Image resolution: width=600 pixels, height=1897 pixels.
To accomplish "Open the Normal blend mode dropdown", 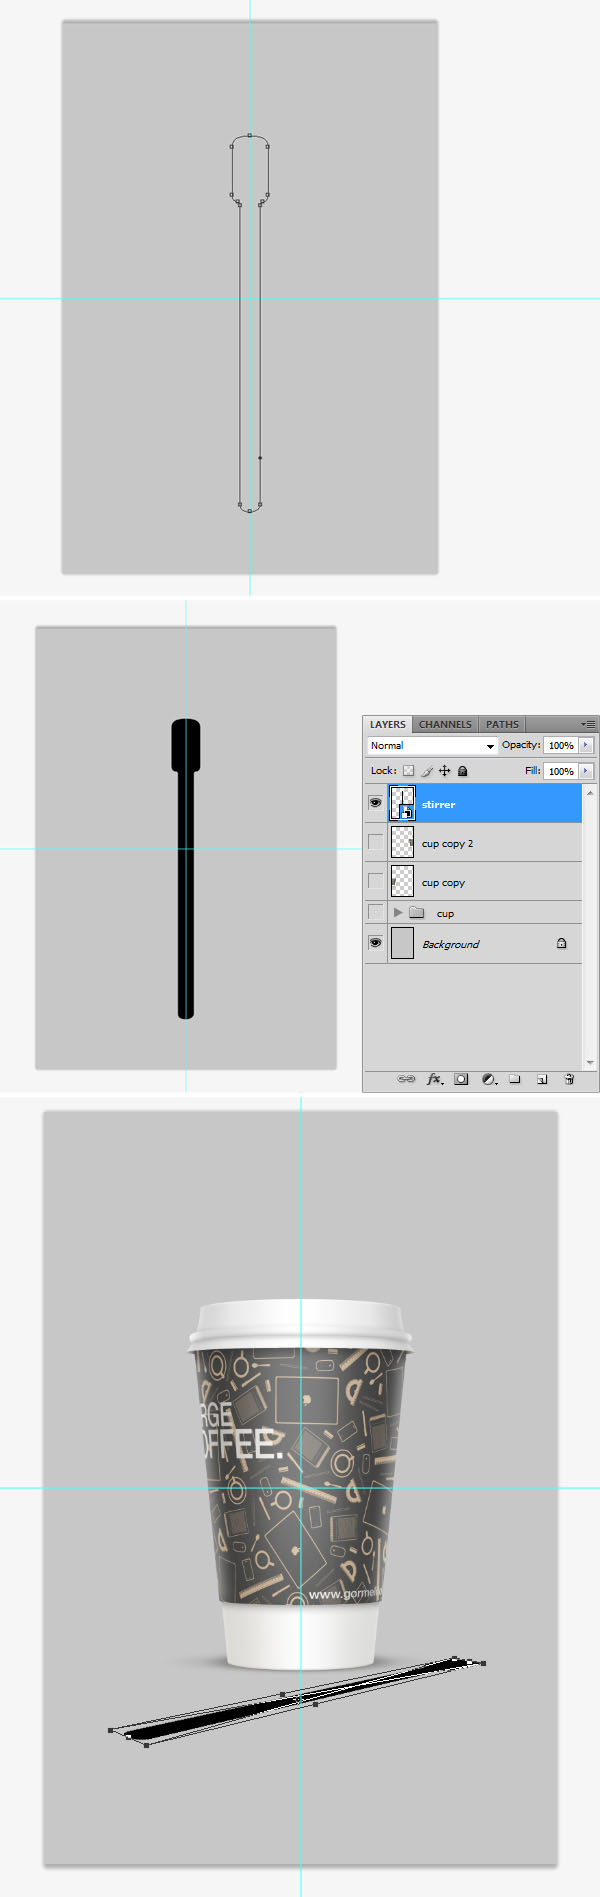I will tap(432, 746).
